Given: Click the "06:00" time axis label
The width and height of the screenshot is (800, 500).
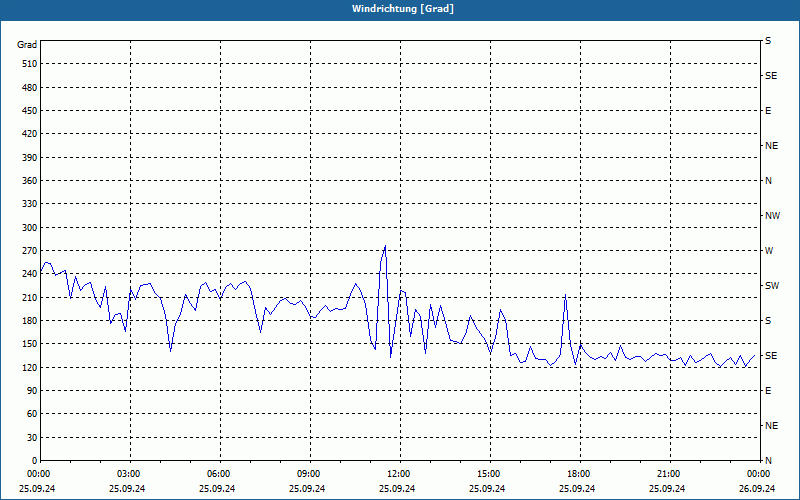Looking at the screenshot, I should pos(220,474).
